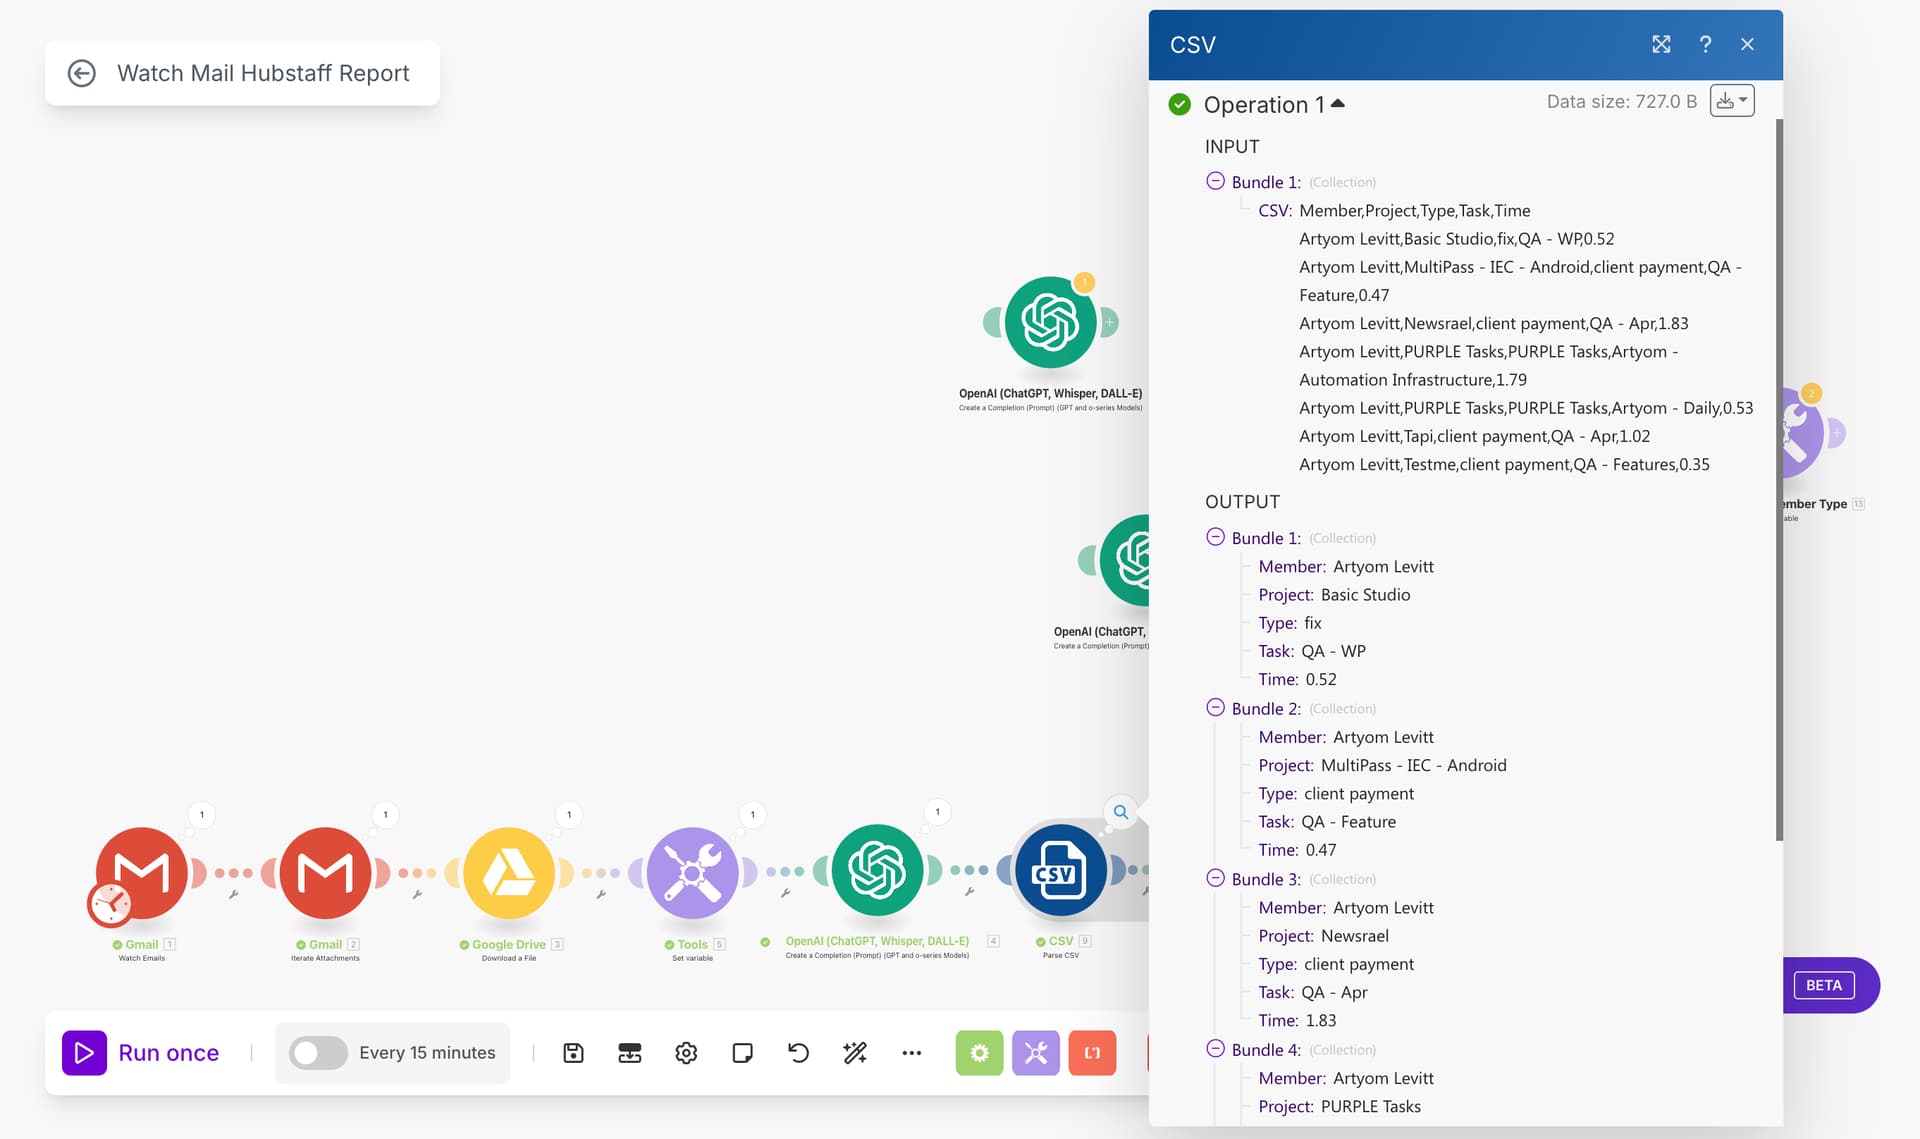The image size is (1920, 1139).
Task: Click the purple tools wrench button
Action: pos(1036,1053)
